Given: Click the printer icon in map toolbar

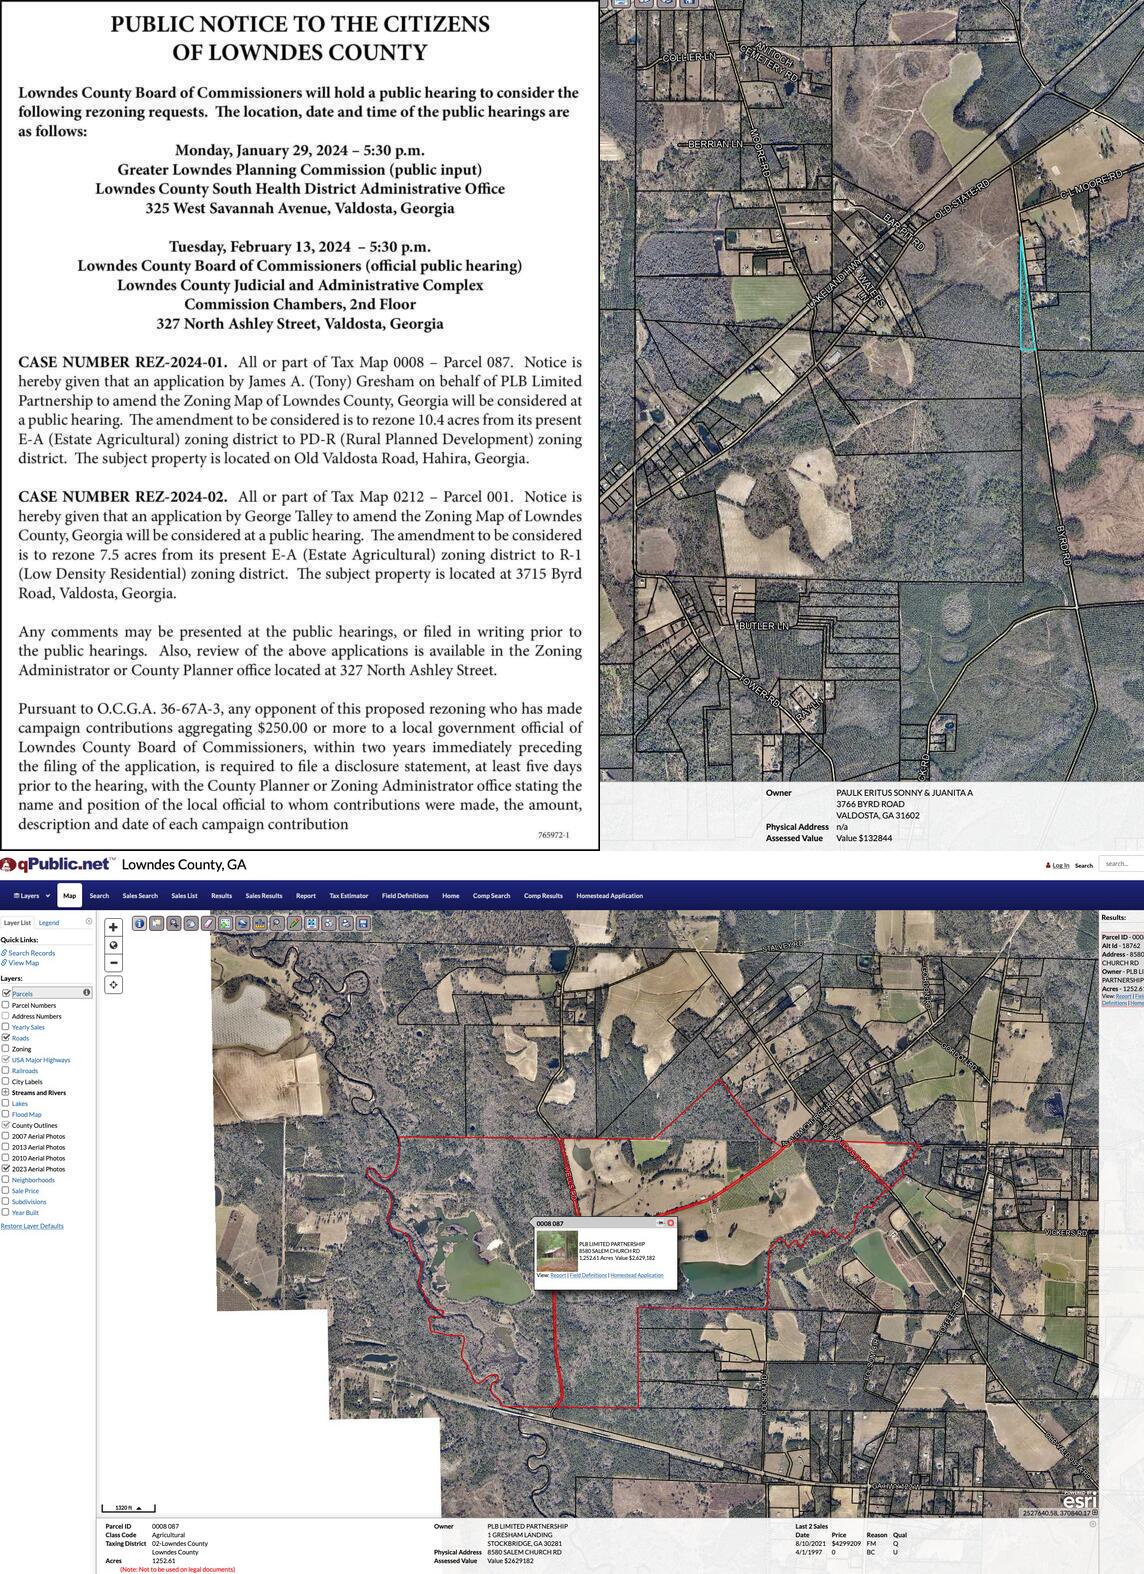Looking at the screenshot, I should click(346, 923).
